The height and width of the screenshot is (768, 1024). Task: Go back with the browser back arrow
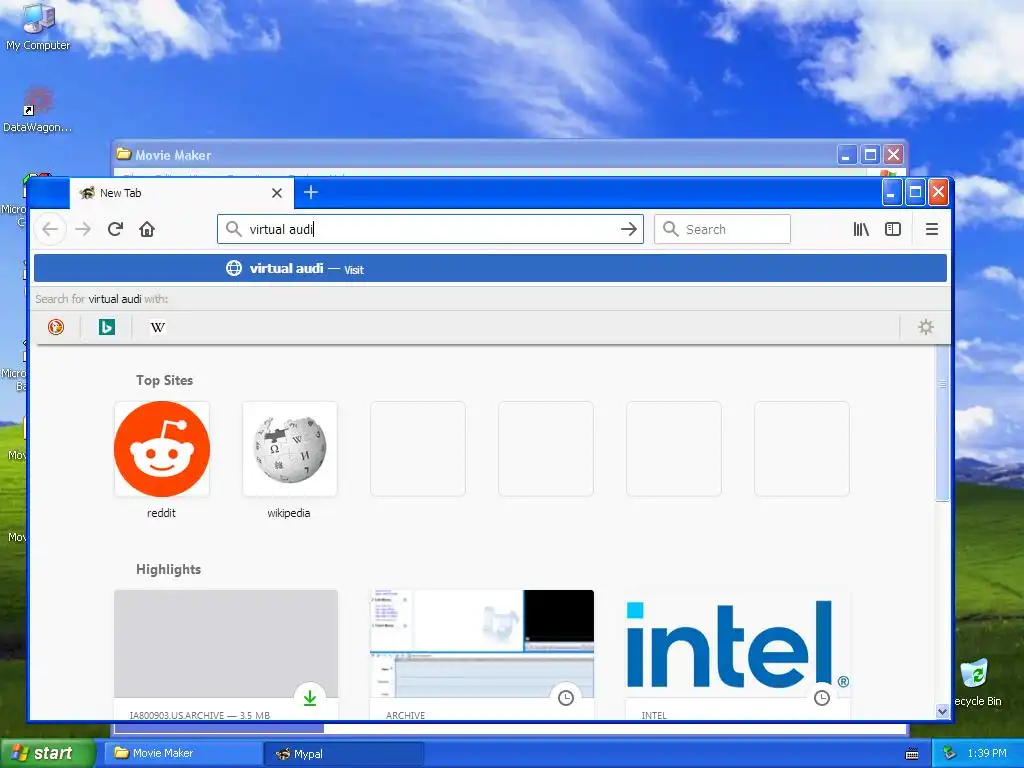pos(50,229)
